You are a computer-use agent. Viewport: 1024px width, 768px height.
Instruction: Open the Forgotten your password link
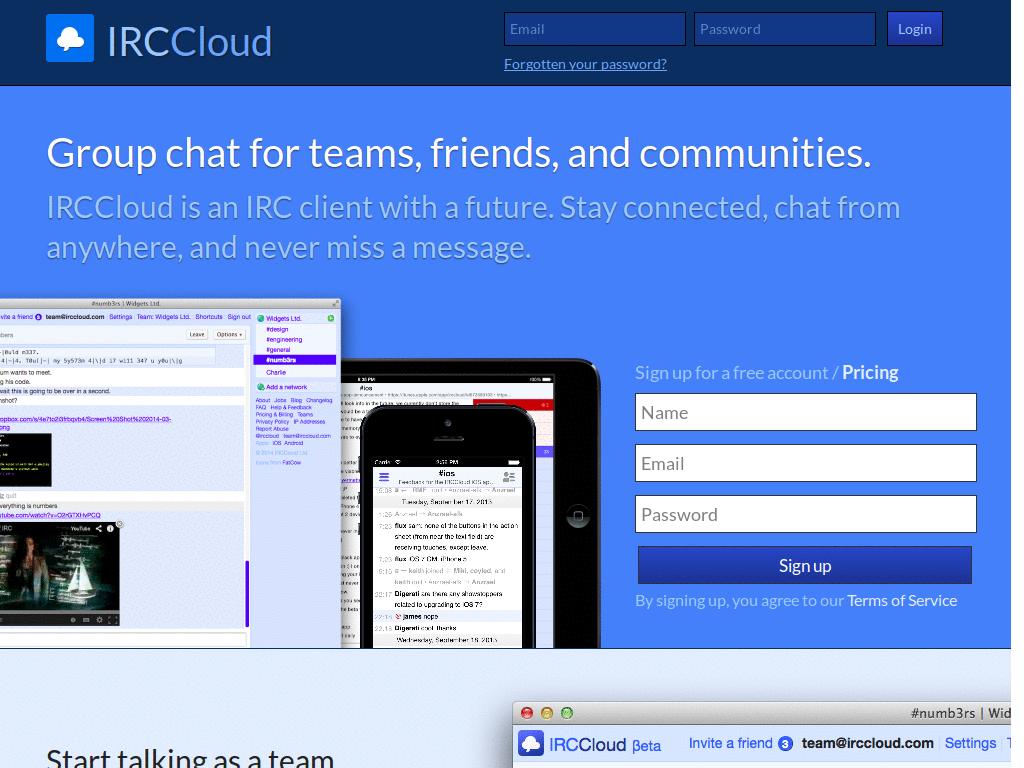point(585,63)
